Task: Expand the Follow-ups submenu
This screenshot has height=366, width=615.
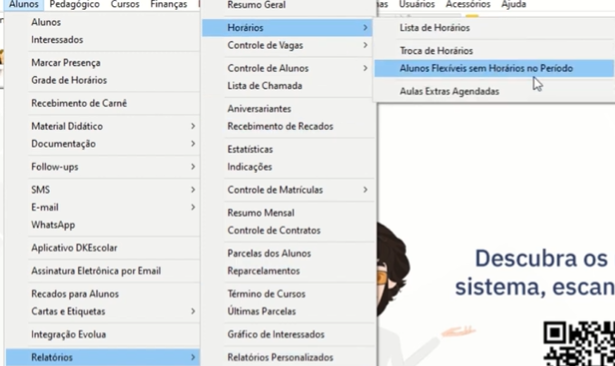Action: (x=103, y=167)
